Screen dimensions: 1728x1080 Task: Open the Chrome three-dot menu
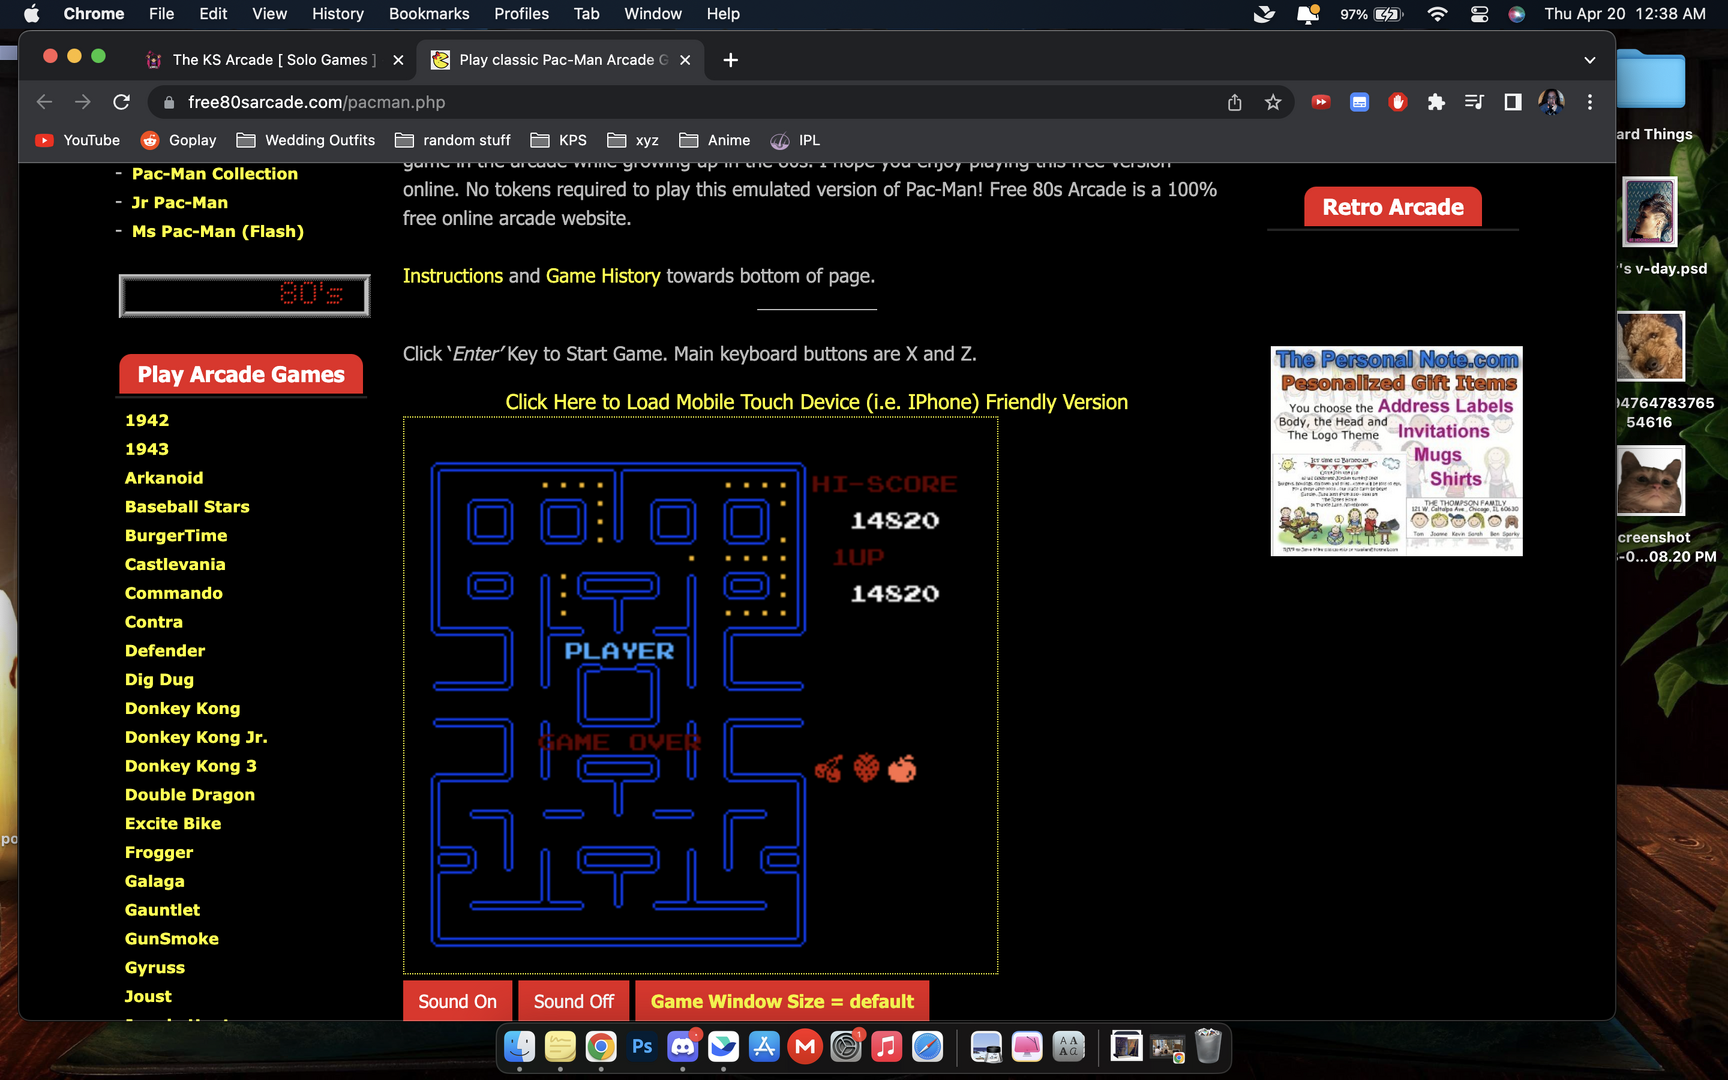[1590, 102]
